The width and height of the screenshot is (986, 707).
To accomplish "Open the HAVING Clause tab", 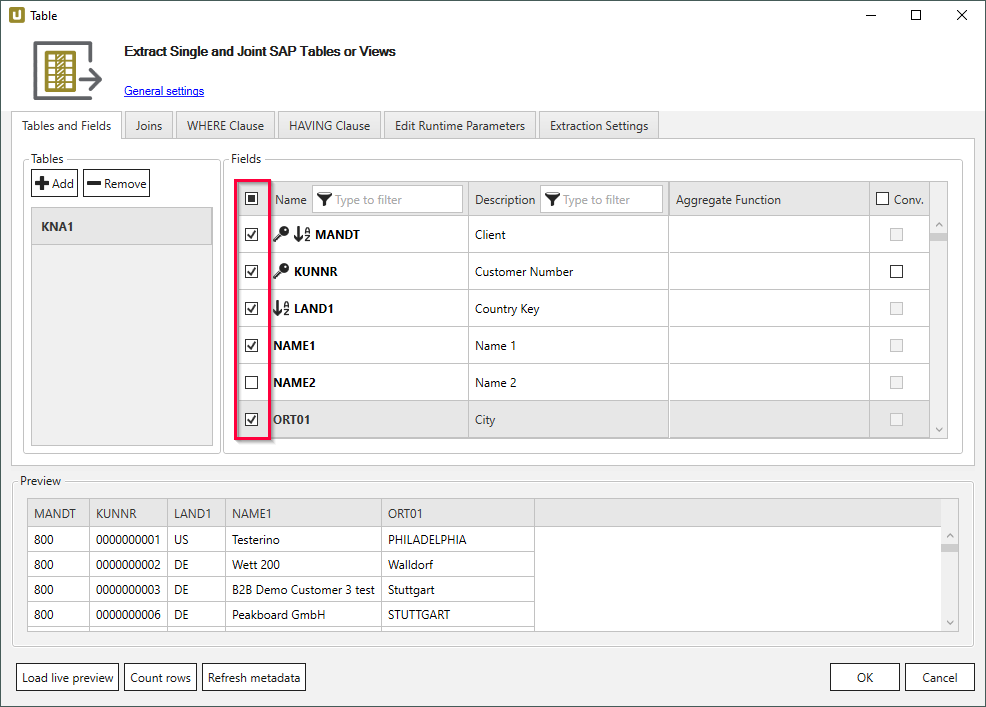I will tap(330, 126).
